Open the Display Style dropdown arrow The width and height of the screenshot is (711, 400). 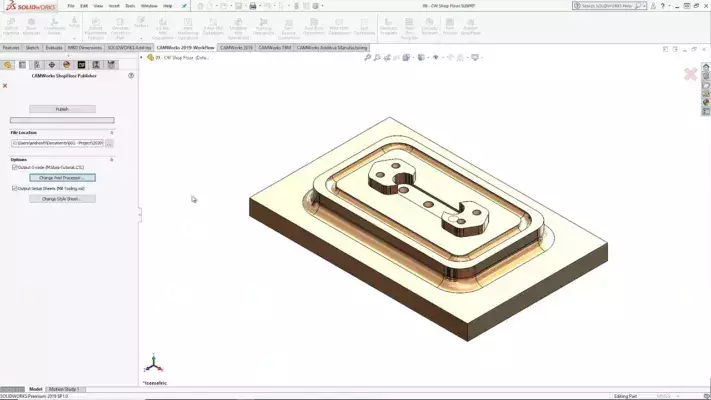click(427, 58)
